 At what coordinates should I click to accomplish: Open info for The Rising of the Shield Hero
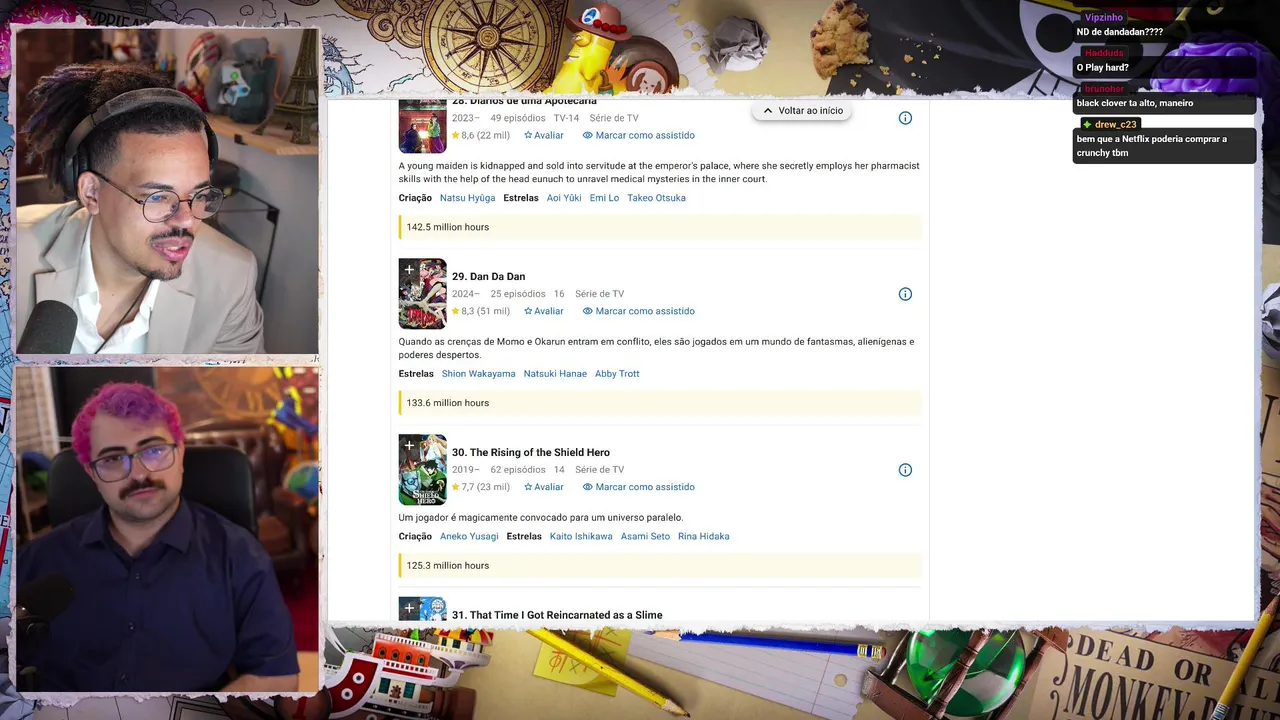905,470
